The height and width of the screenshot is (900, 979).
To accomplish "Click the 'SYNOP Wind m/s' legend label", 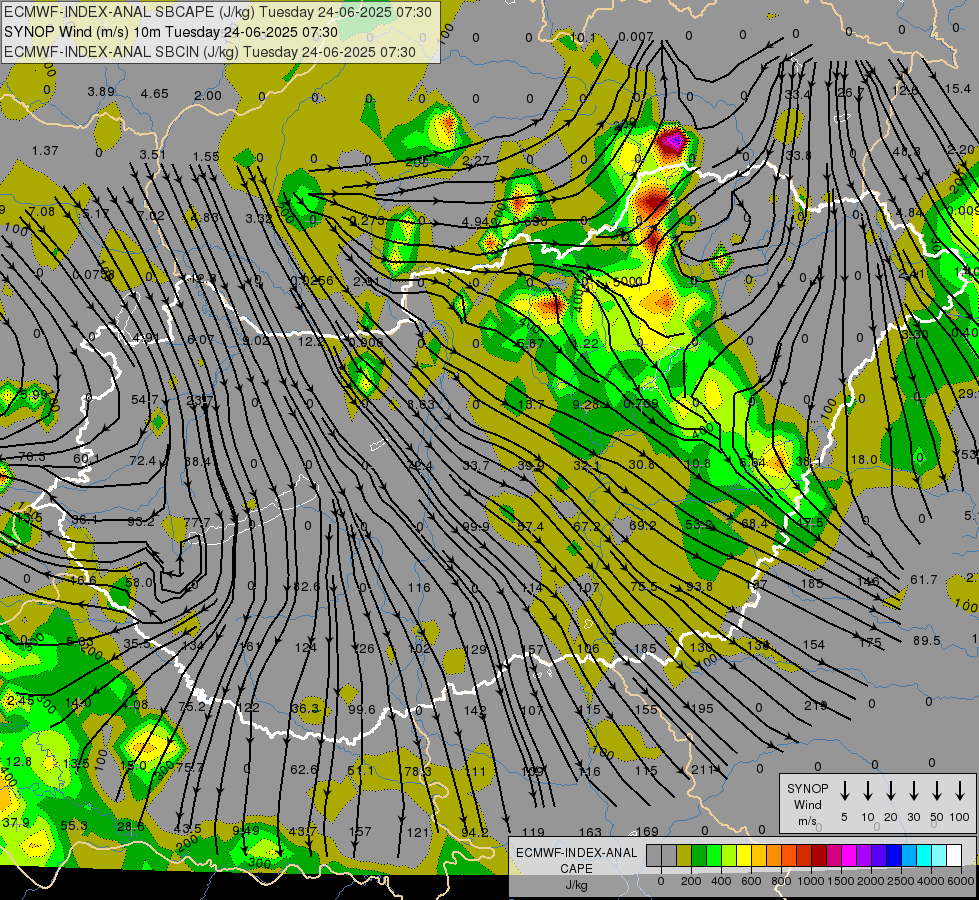I will click(x=807, y=804).
